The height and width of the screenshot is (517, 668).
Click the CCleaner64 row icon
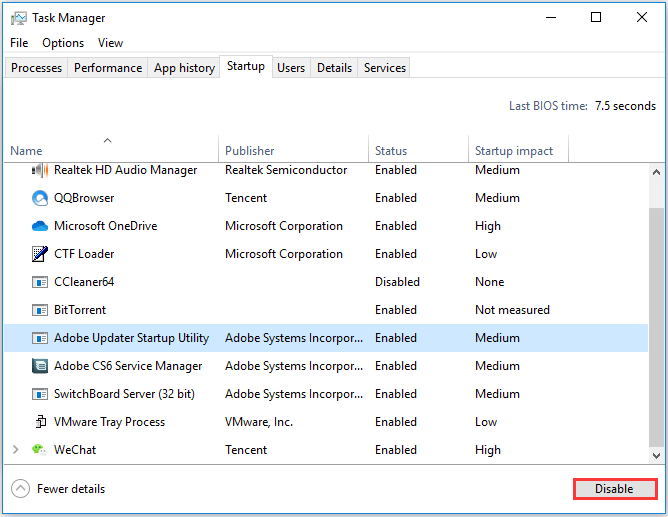tap(40, 282)
